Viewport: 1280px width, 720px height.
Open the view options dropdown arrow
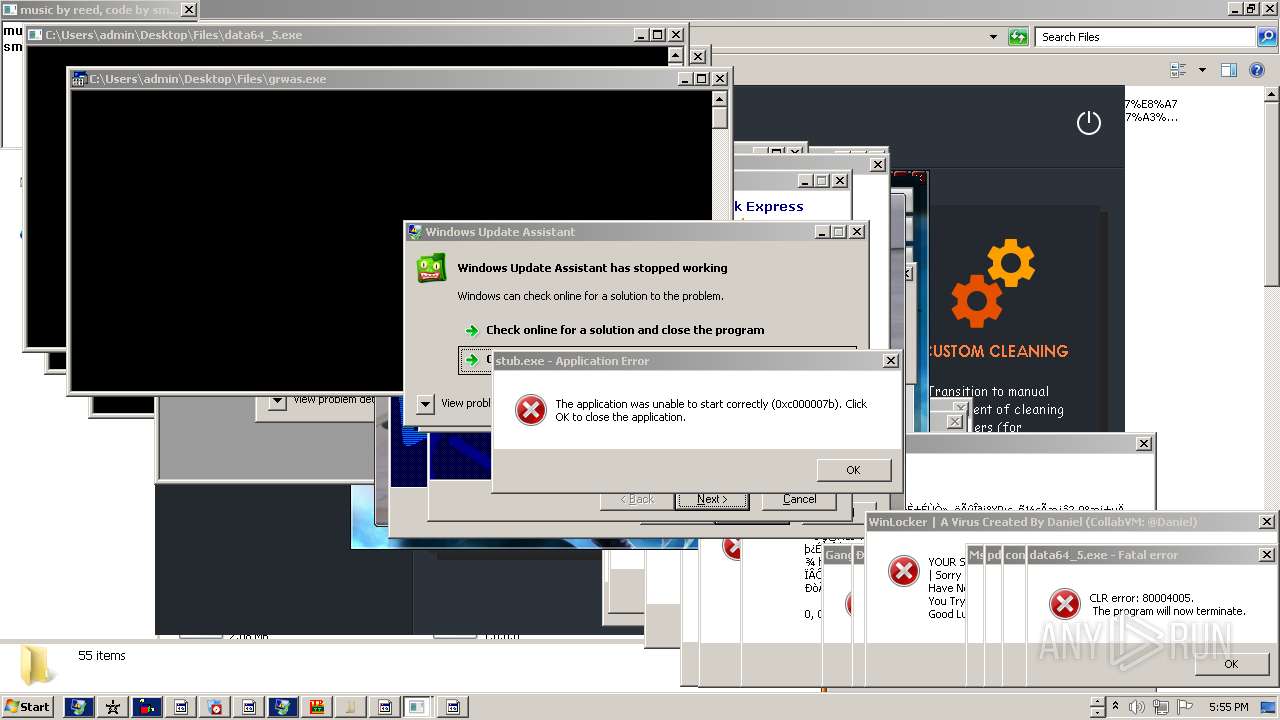[x=1202, y=70]
